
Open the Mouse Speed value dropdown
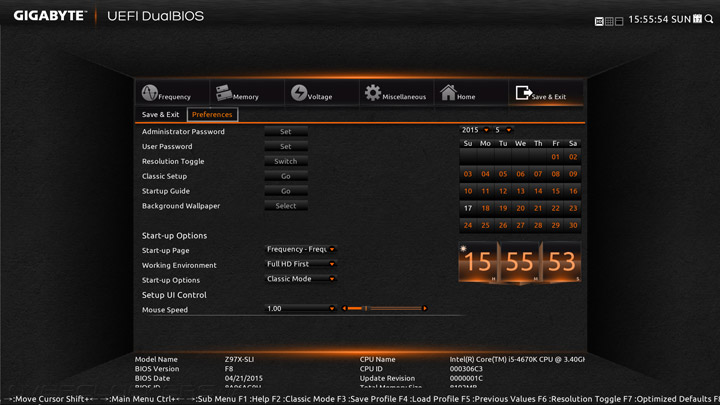(301, 309)
